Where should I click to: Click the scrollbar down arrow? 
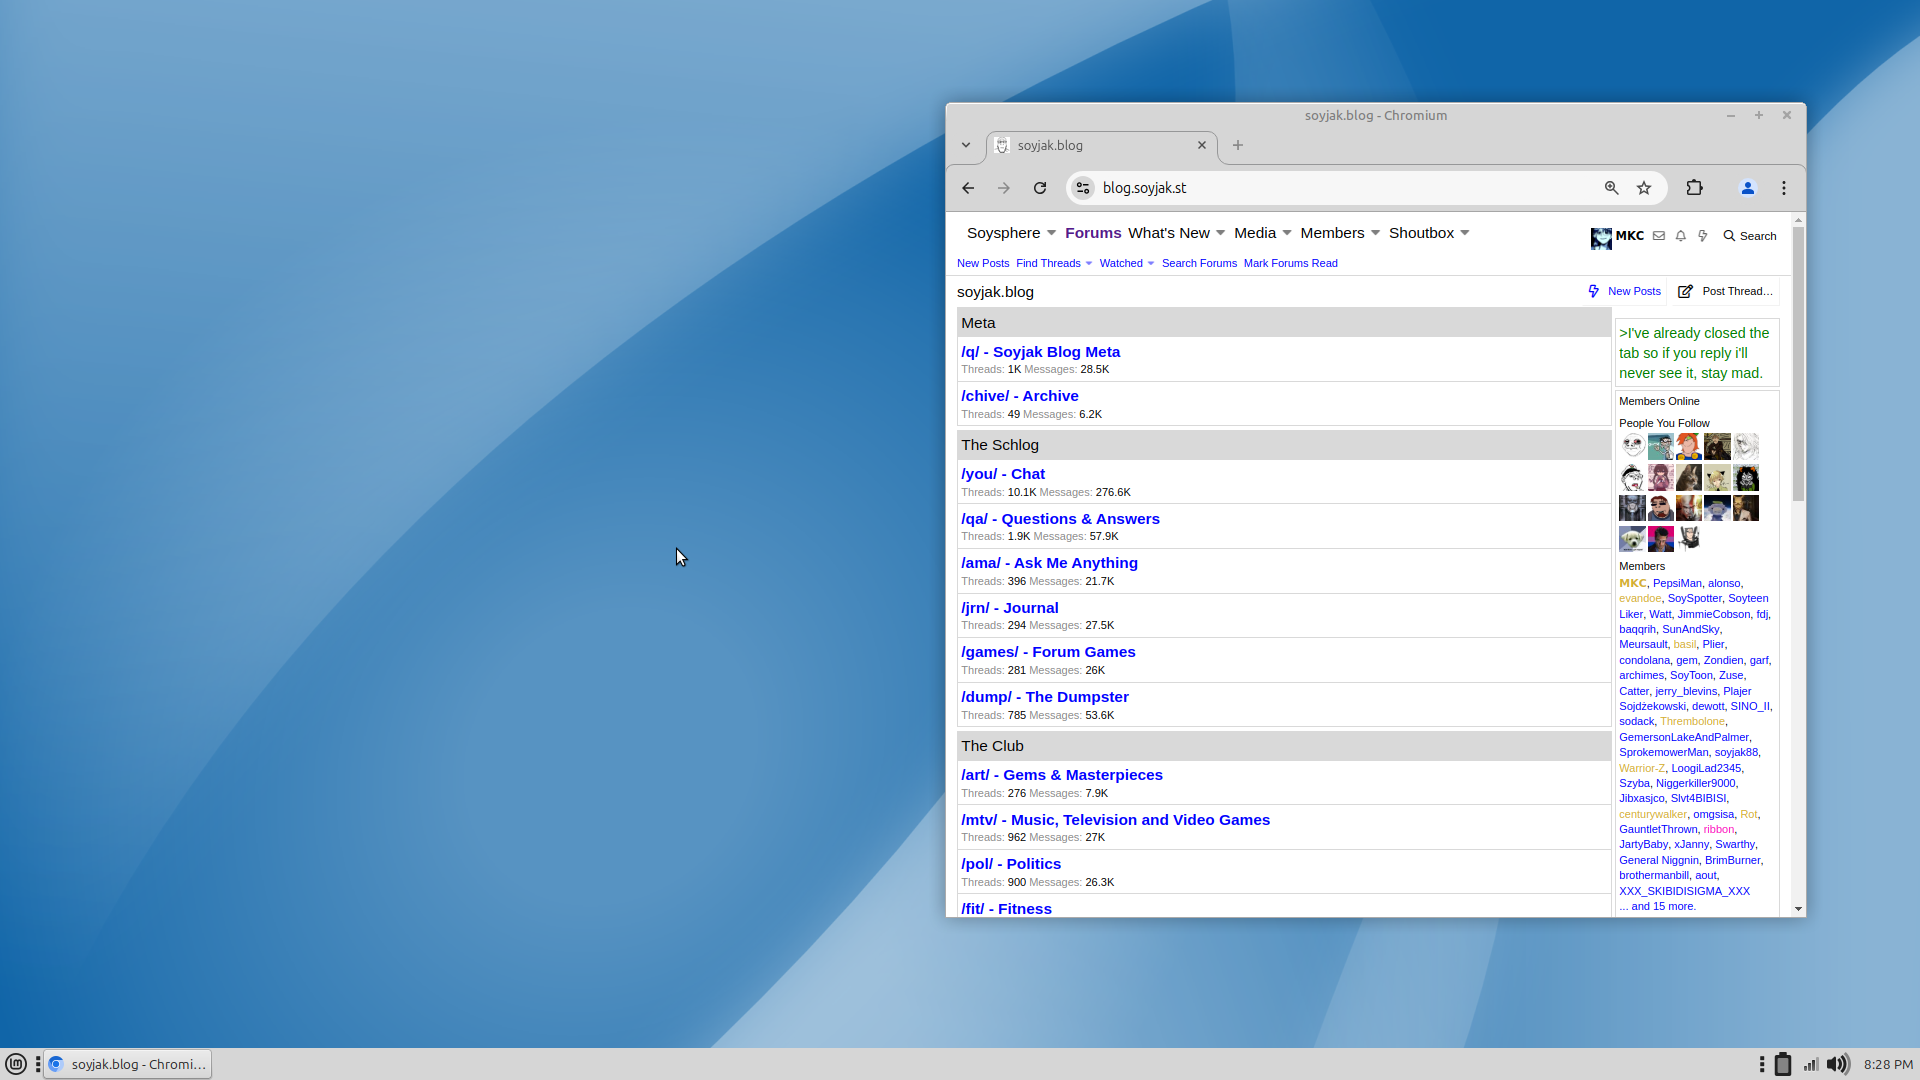click(1798, 909)
